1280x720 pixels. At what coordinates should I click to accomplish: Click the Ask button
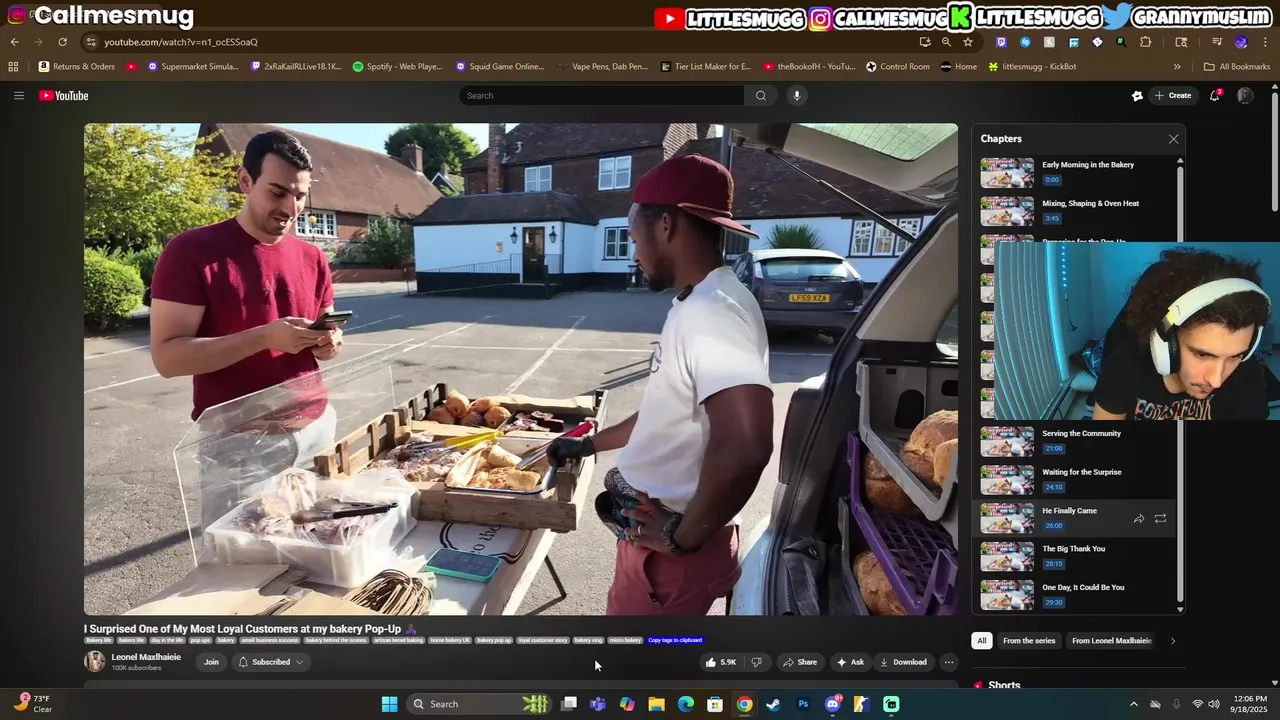click(850, 662)
